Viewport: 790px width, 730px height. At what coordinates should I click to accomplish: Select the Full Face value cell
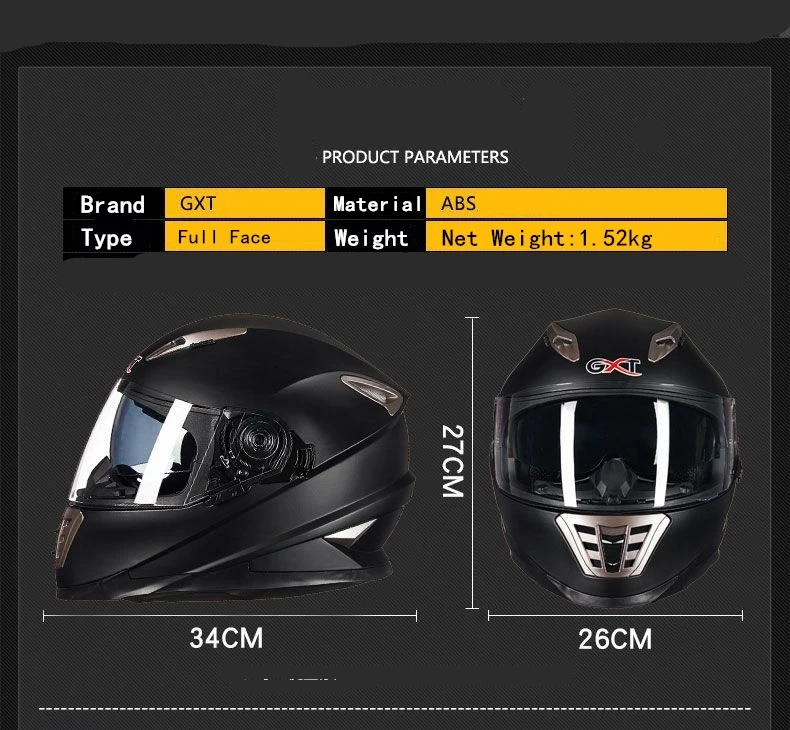[x=244, y=236]
